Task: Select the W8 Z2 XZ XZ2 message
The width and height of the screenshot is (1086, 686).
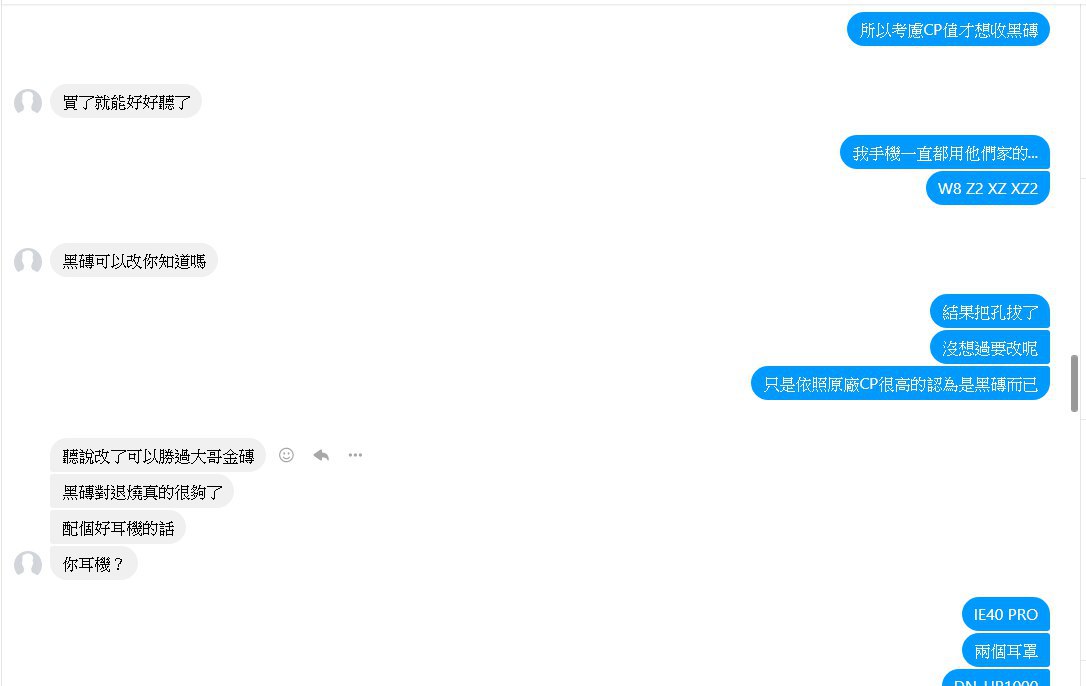Action: click(988, 188)
